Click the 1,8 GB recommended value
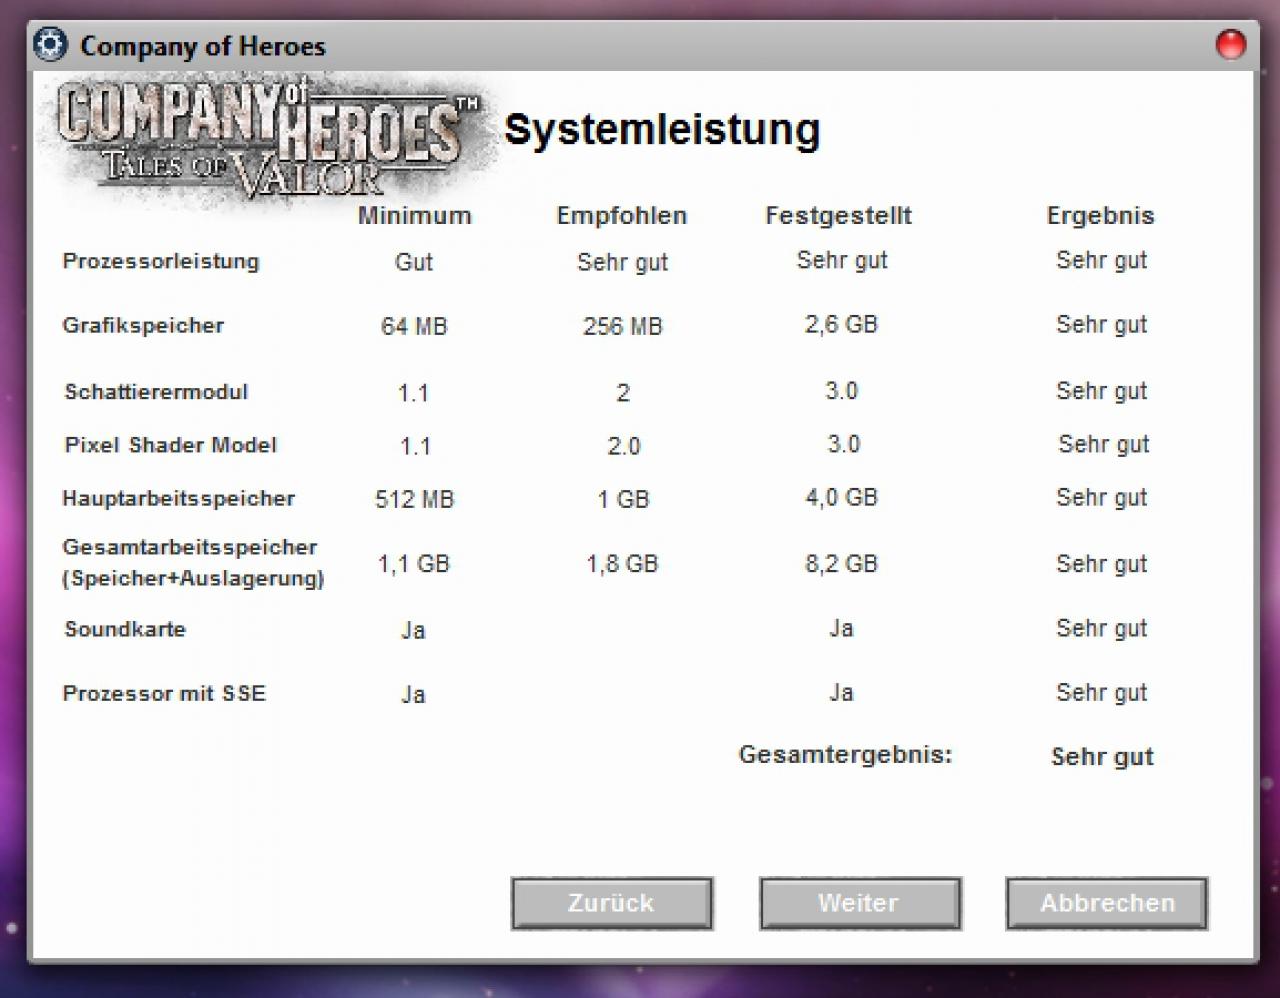This screenshot has width=1280, height=998. [x=623, y=564]
